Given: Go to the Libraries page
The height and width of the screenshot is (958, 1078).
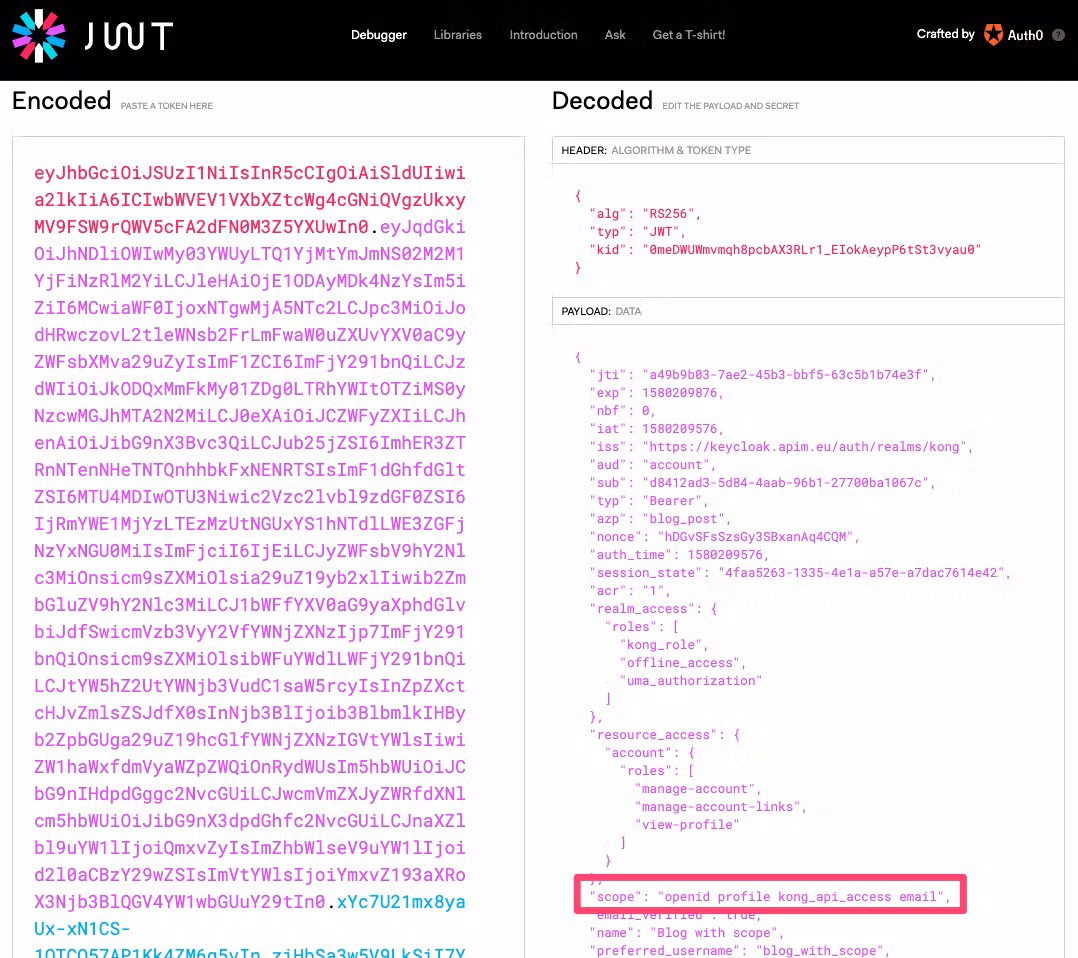Looking at the screenshot, I should [x=457, y=35].
